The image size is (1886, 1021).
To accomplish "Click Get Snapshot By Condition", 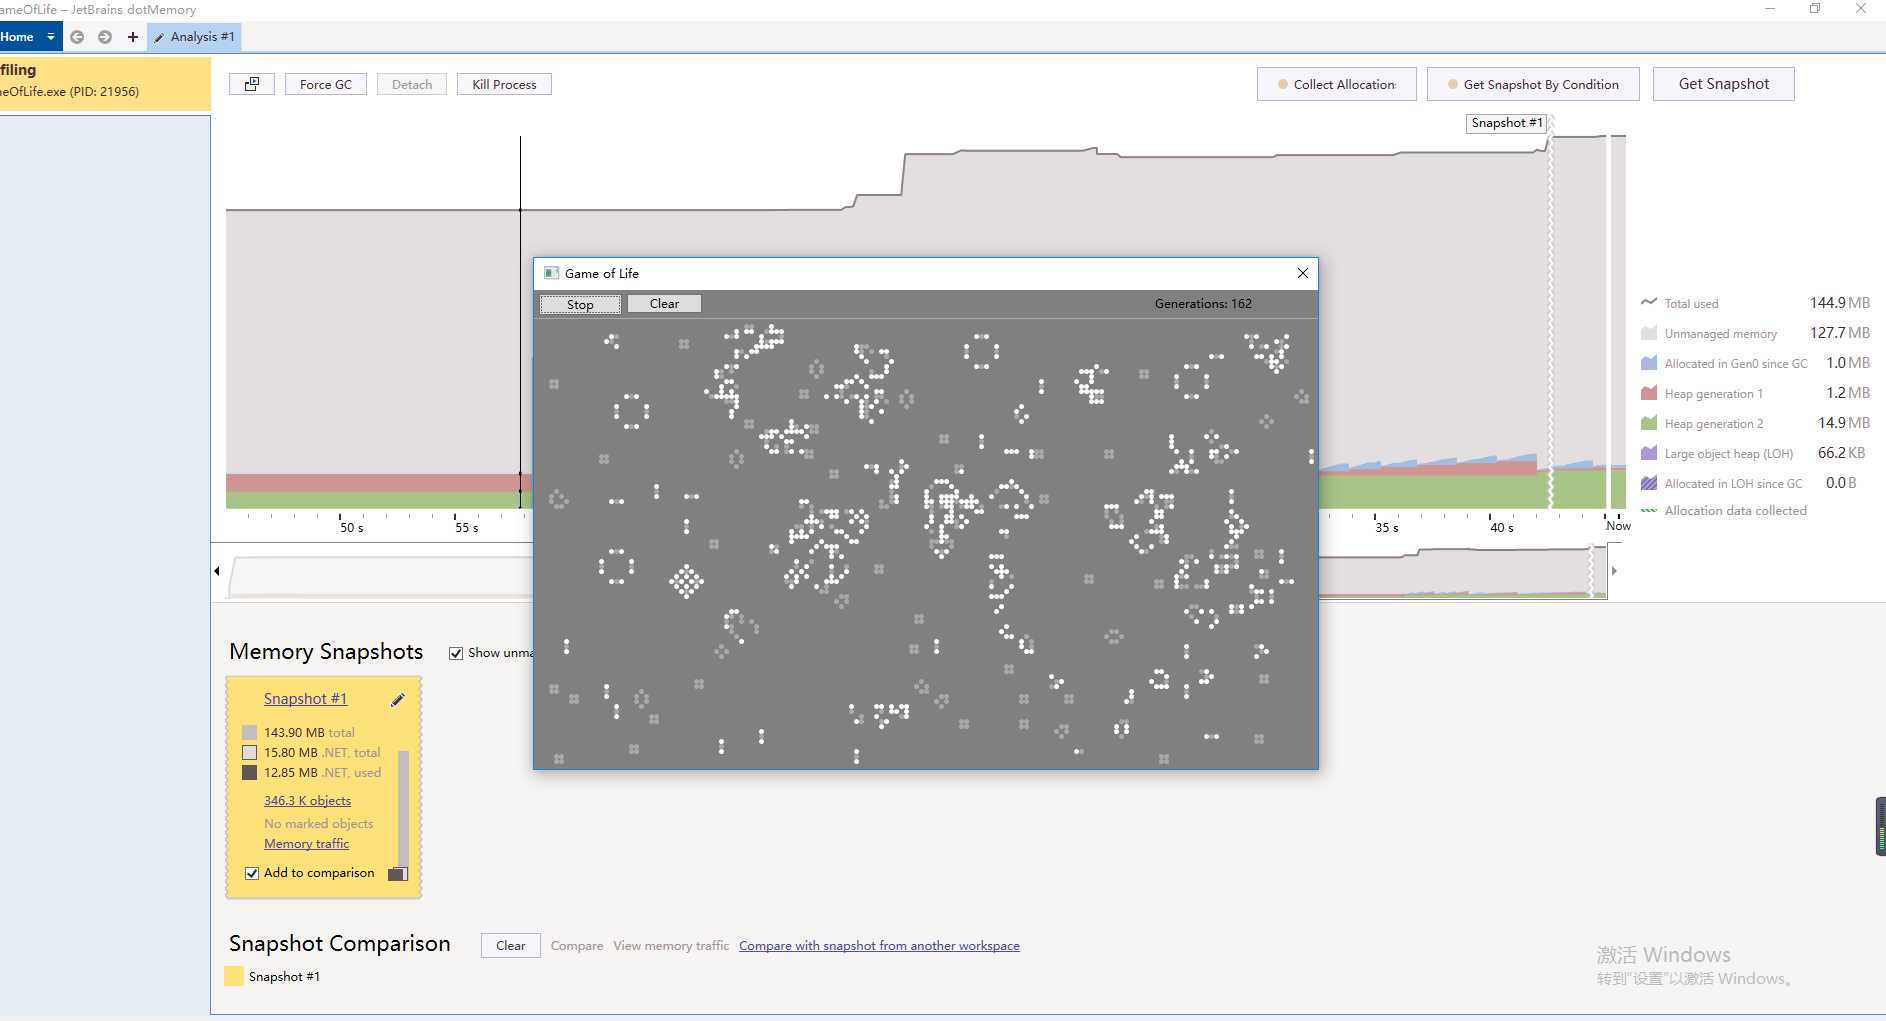I will (x=1533, y=84).
